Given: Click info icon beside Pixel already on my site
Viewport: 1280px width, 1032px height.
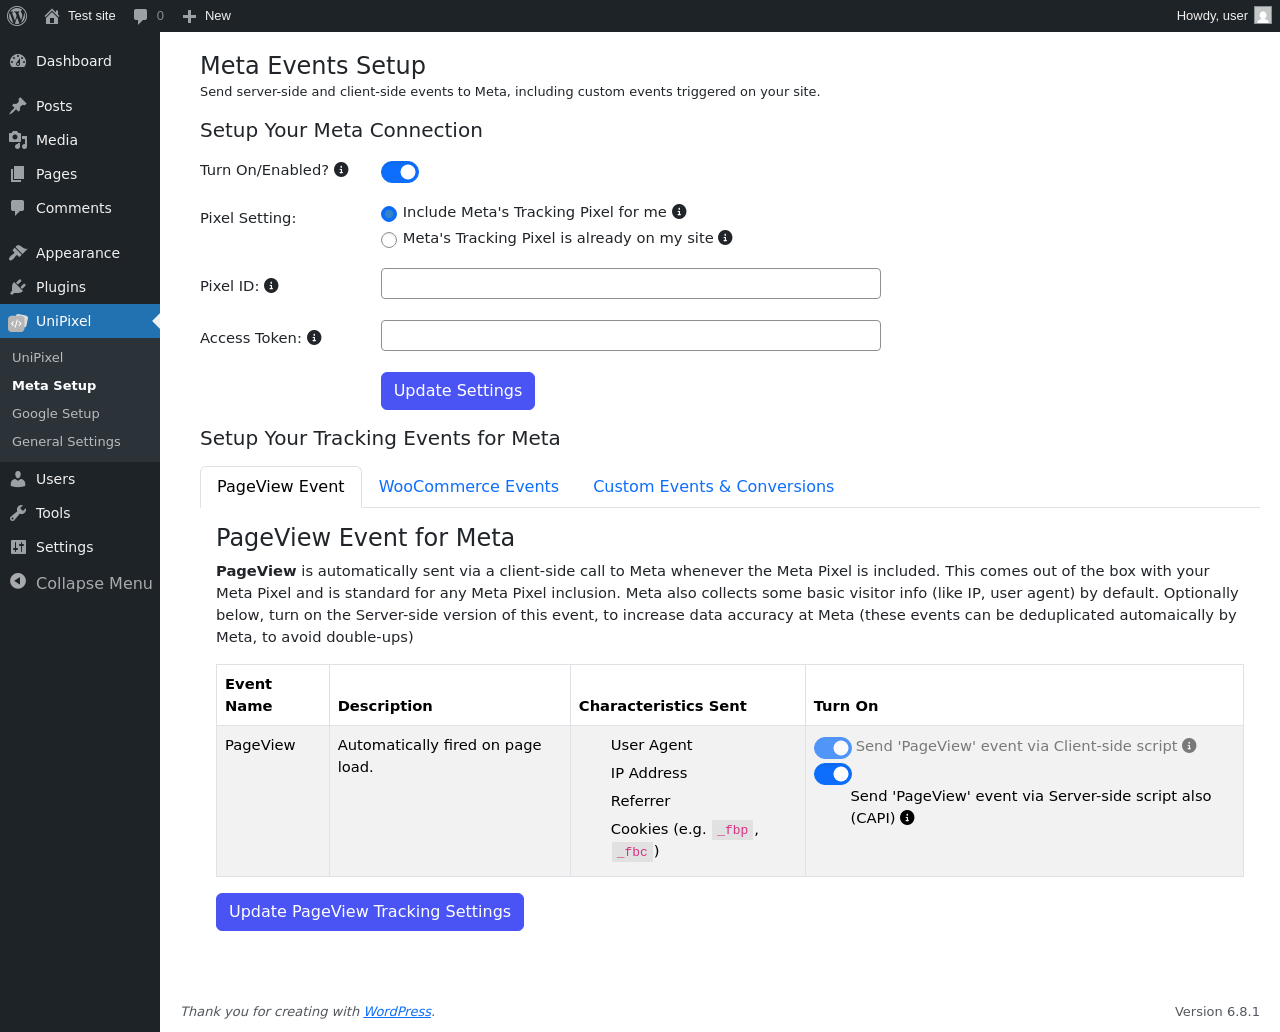Looking at the screenshot, I should [x=726, y=237].
